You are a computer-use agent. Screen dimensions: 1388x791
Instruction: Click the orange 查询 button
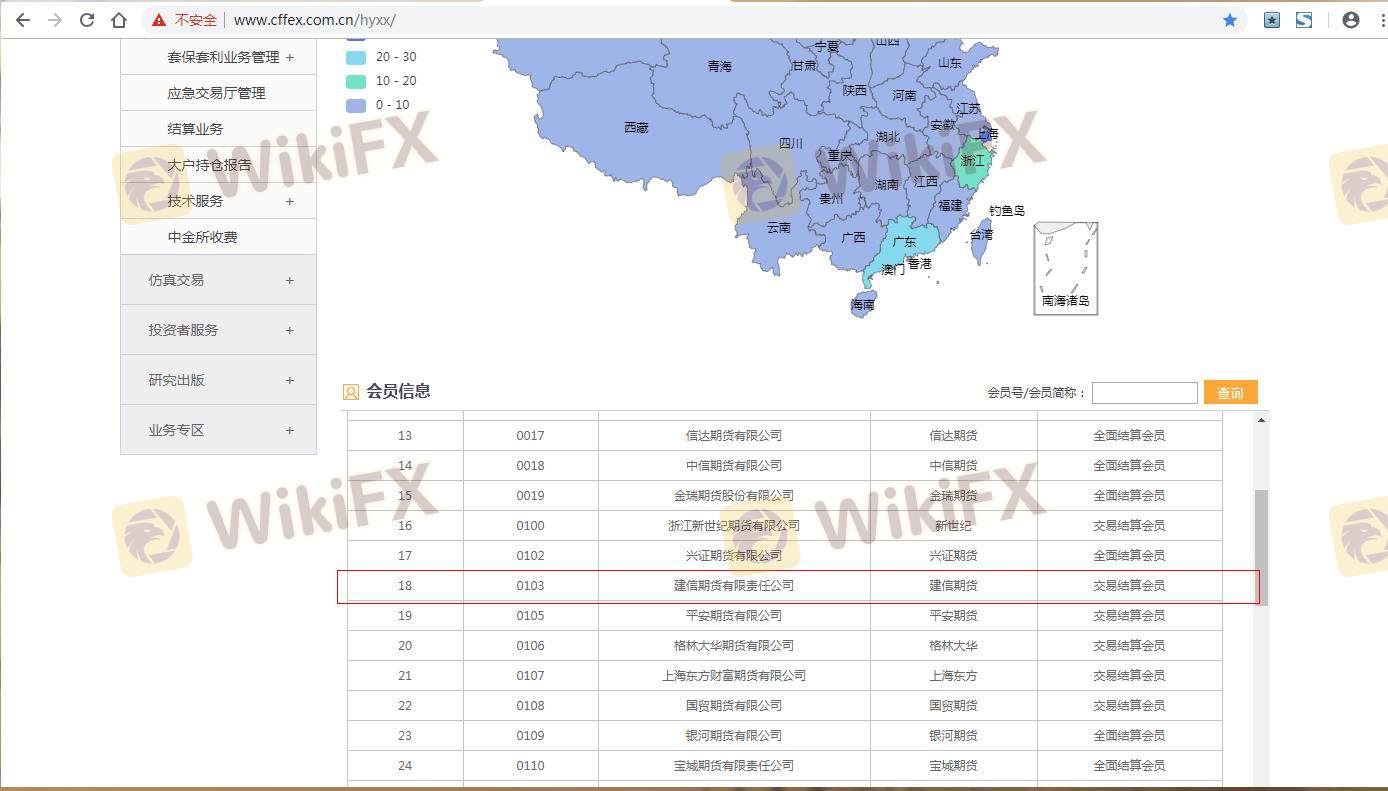click(x=1230, y=393)
